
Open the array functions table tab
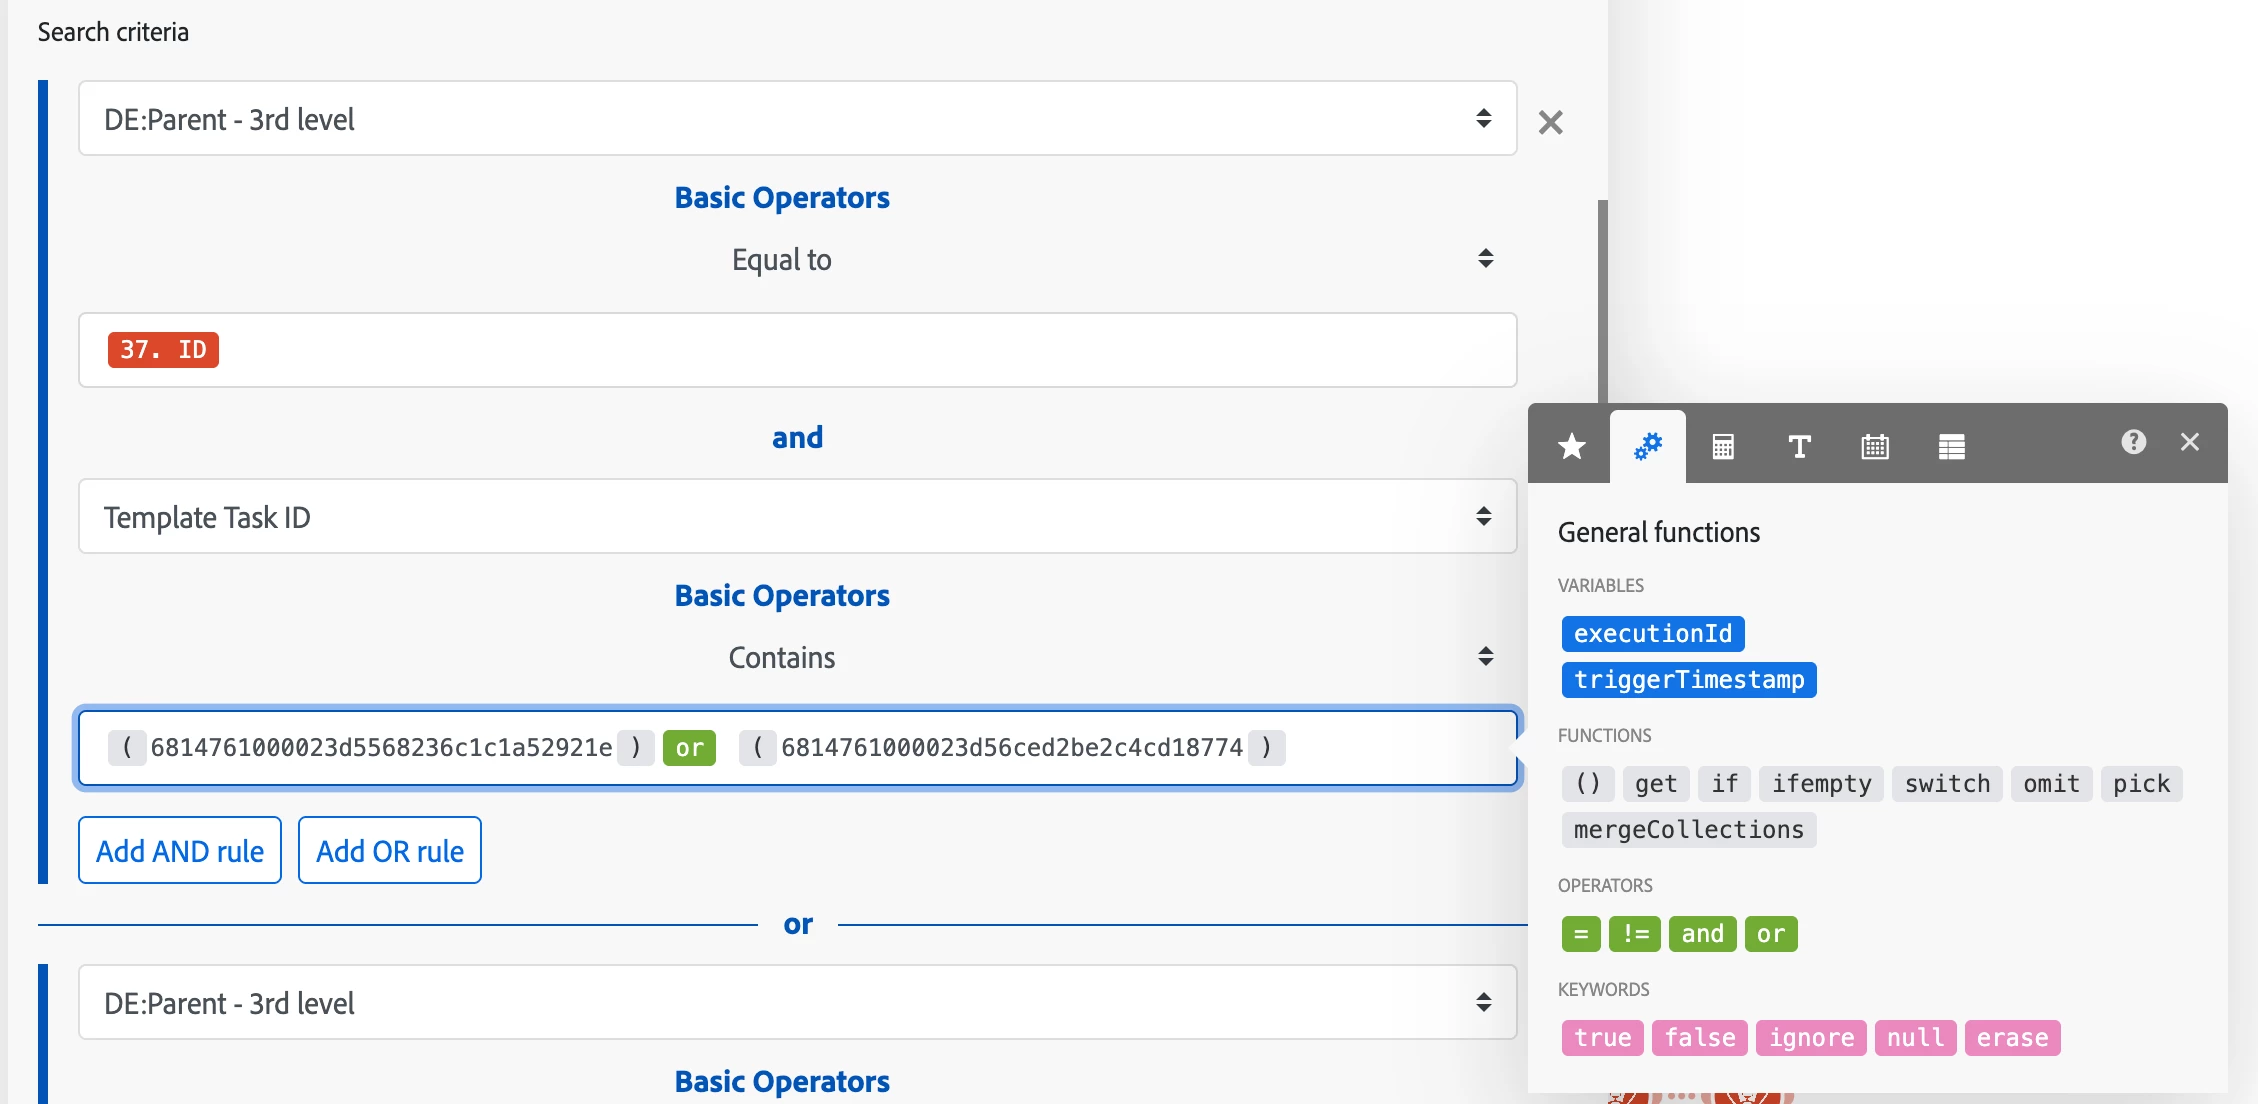click(x=1951, y=446)
